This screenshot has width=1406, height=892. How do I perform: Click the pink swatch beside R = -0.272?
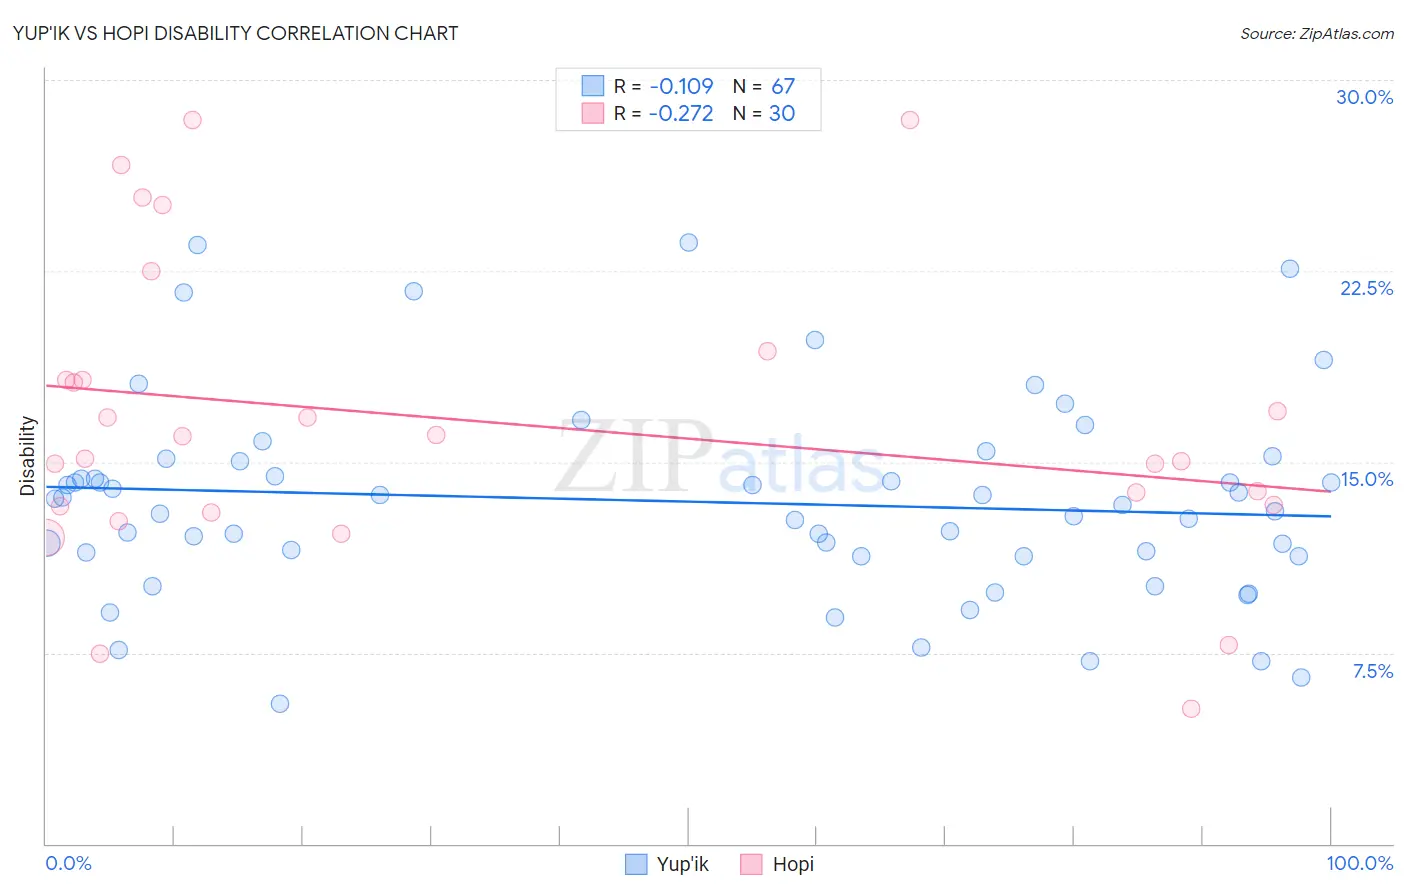593,113
